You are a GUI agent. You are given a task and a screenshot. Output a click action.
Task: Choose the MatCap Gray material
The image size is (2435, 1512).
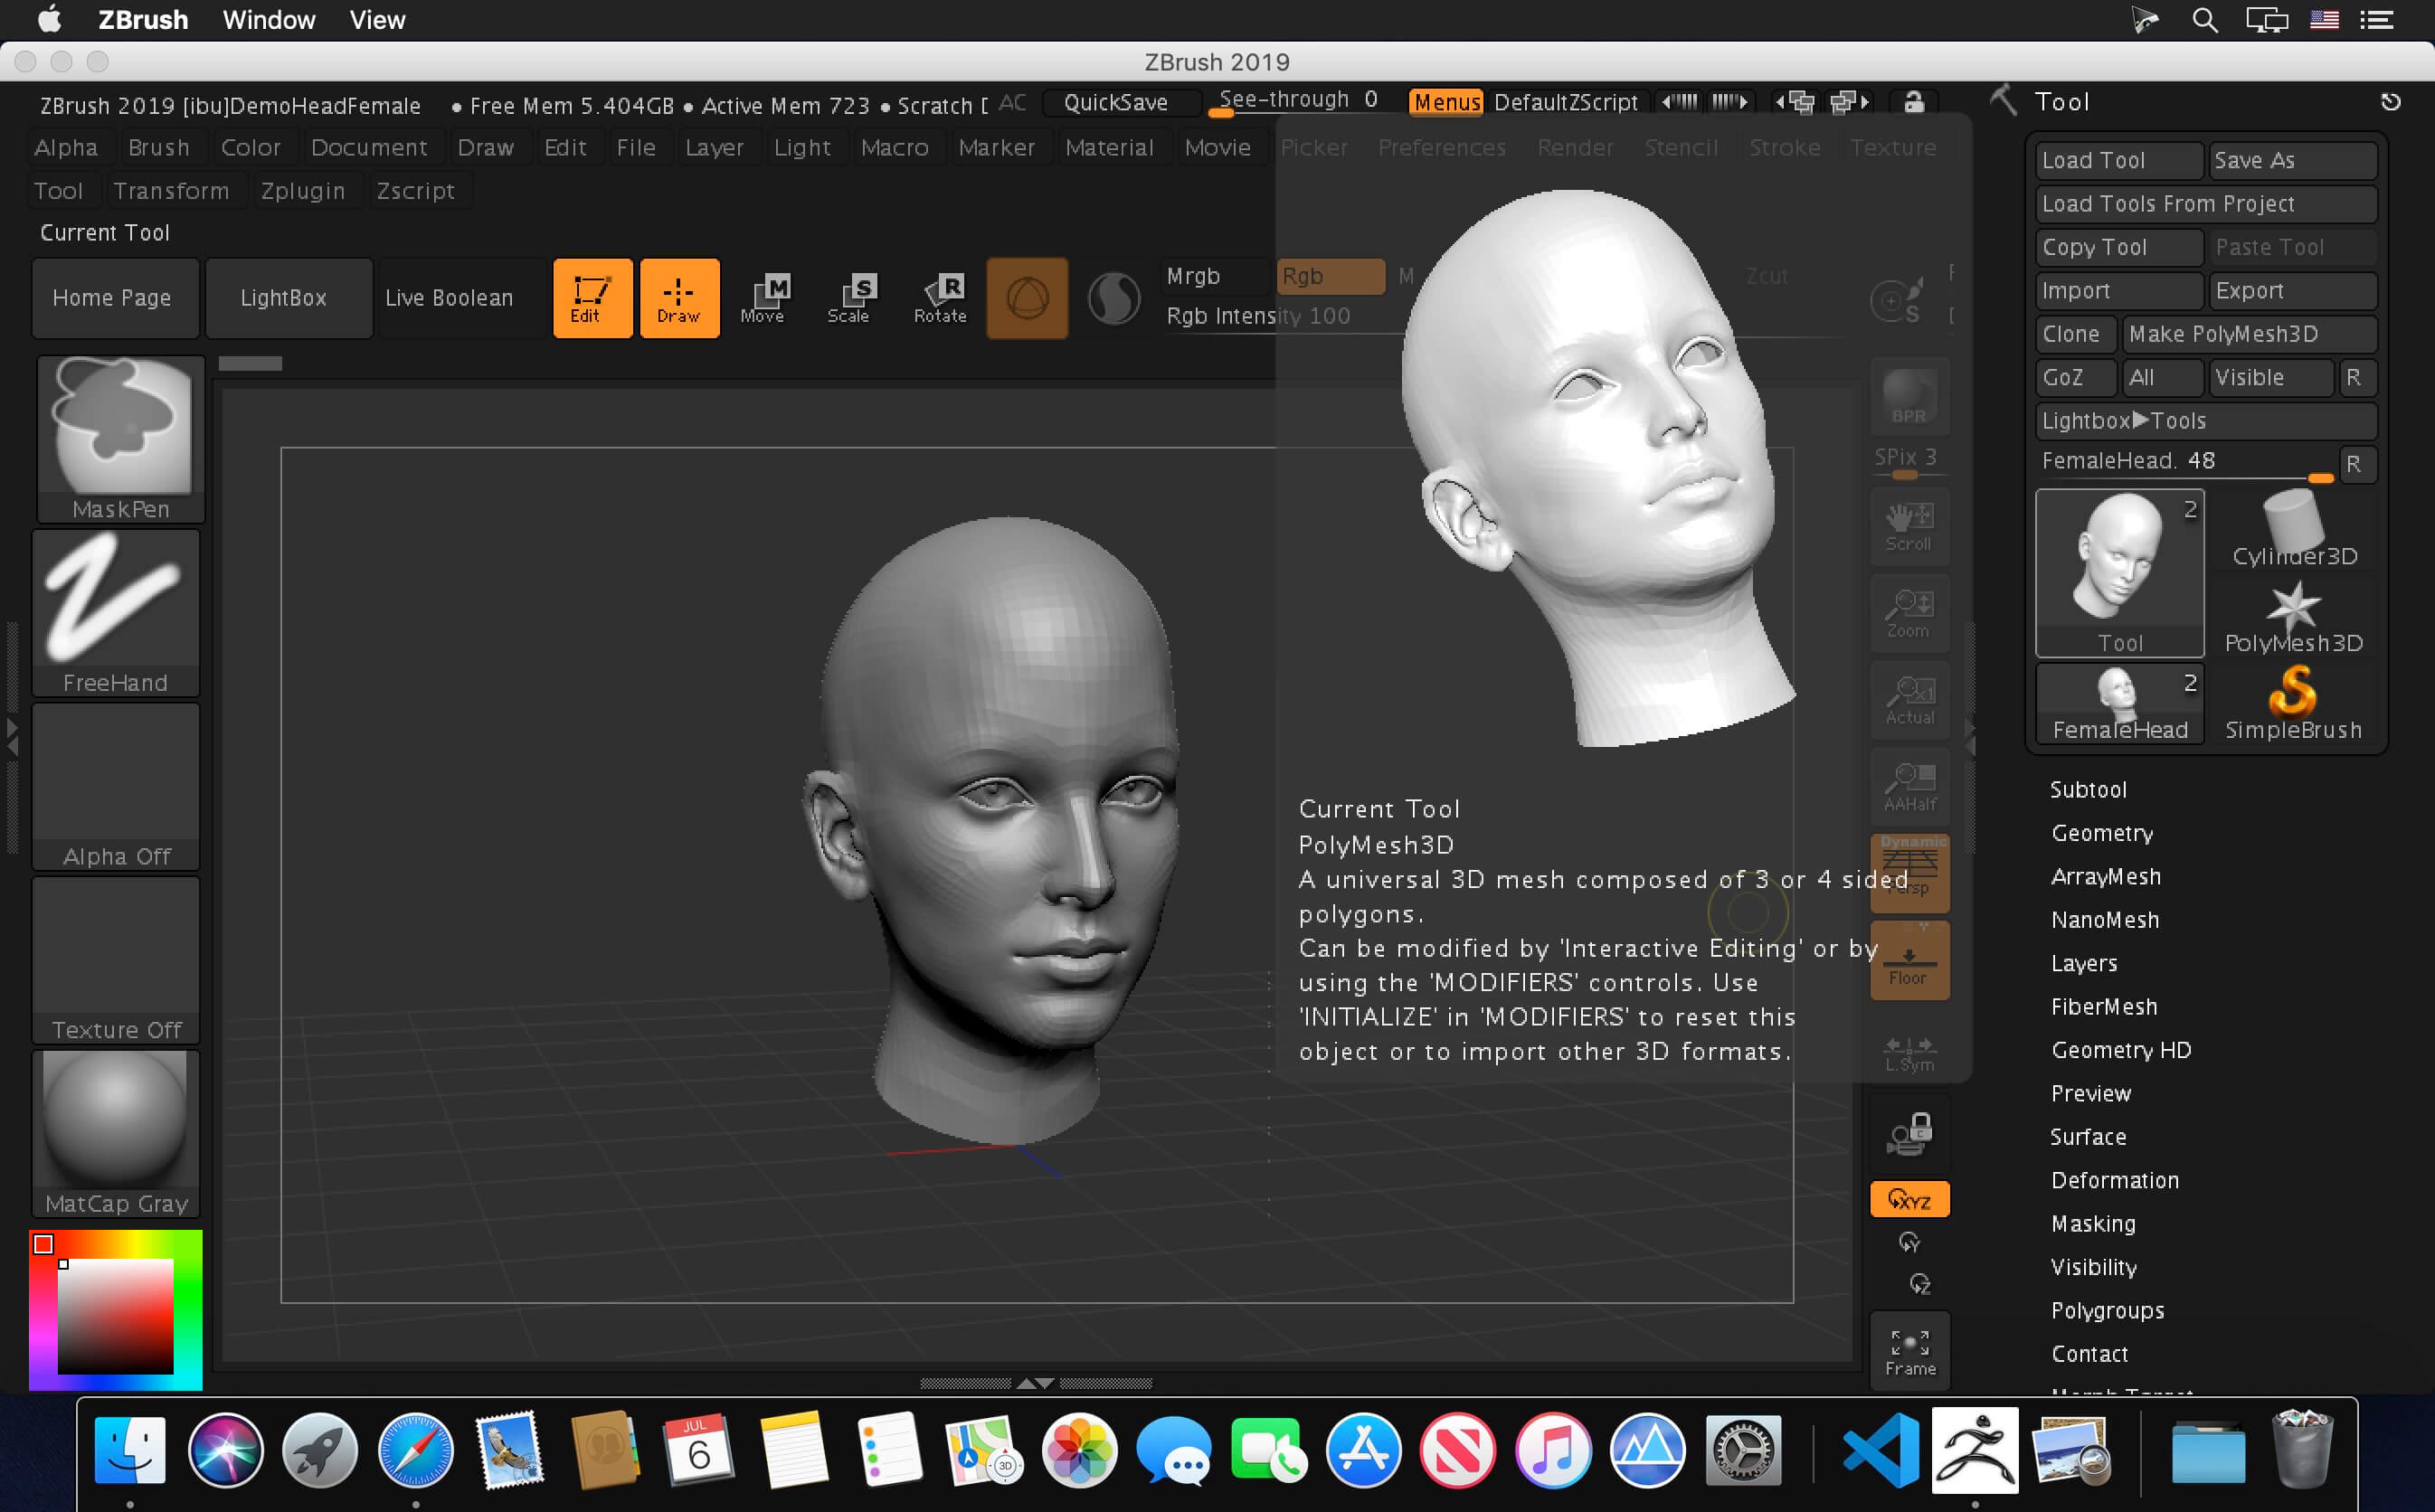116,1133
